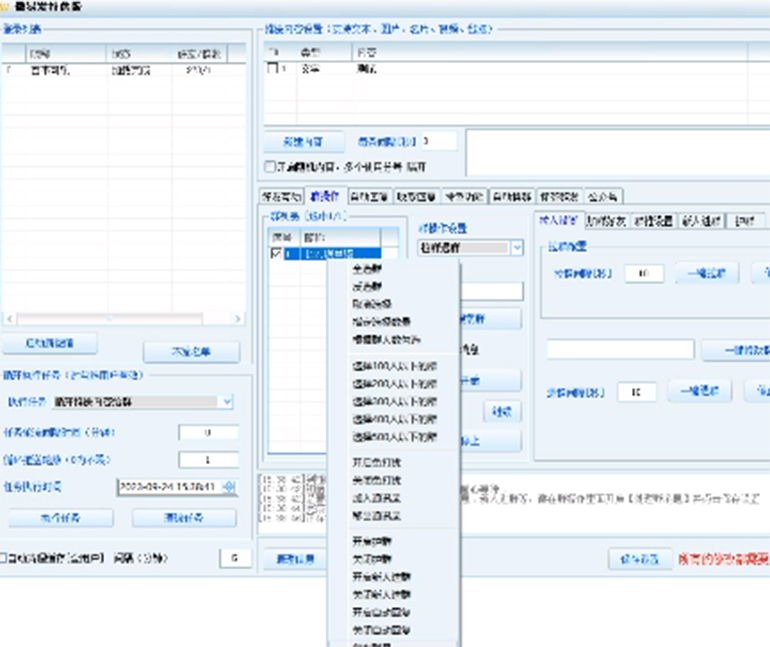Click the app icon in the title bar
Screen dimensions: 770x647
click(x=7, y=6)
